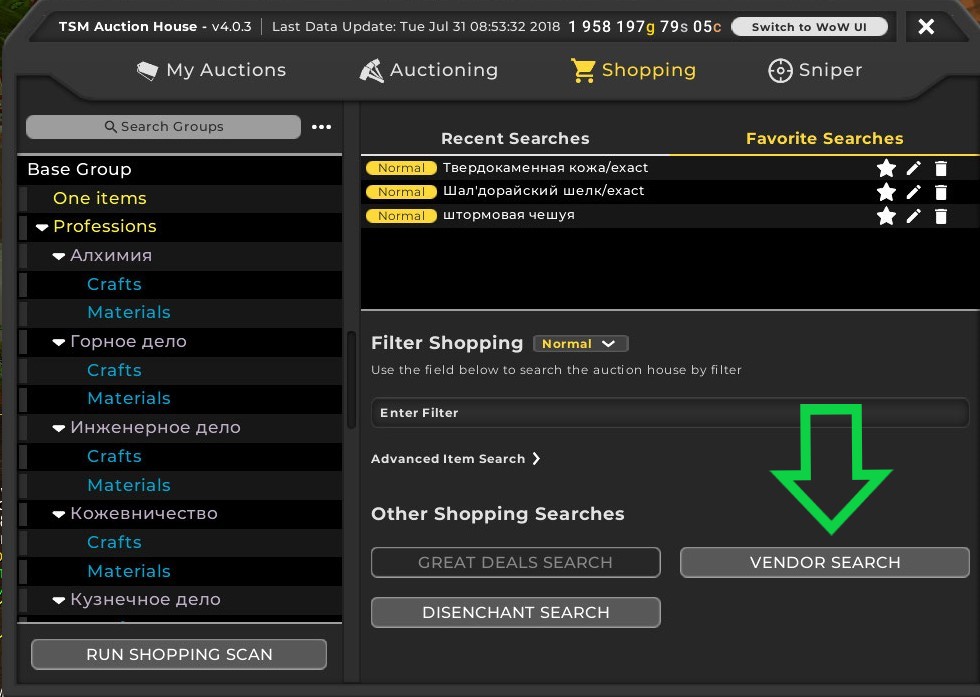Collapse the Инженерное дело group

pyautogui.click(x=59, y=428)
